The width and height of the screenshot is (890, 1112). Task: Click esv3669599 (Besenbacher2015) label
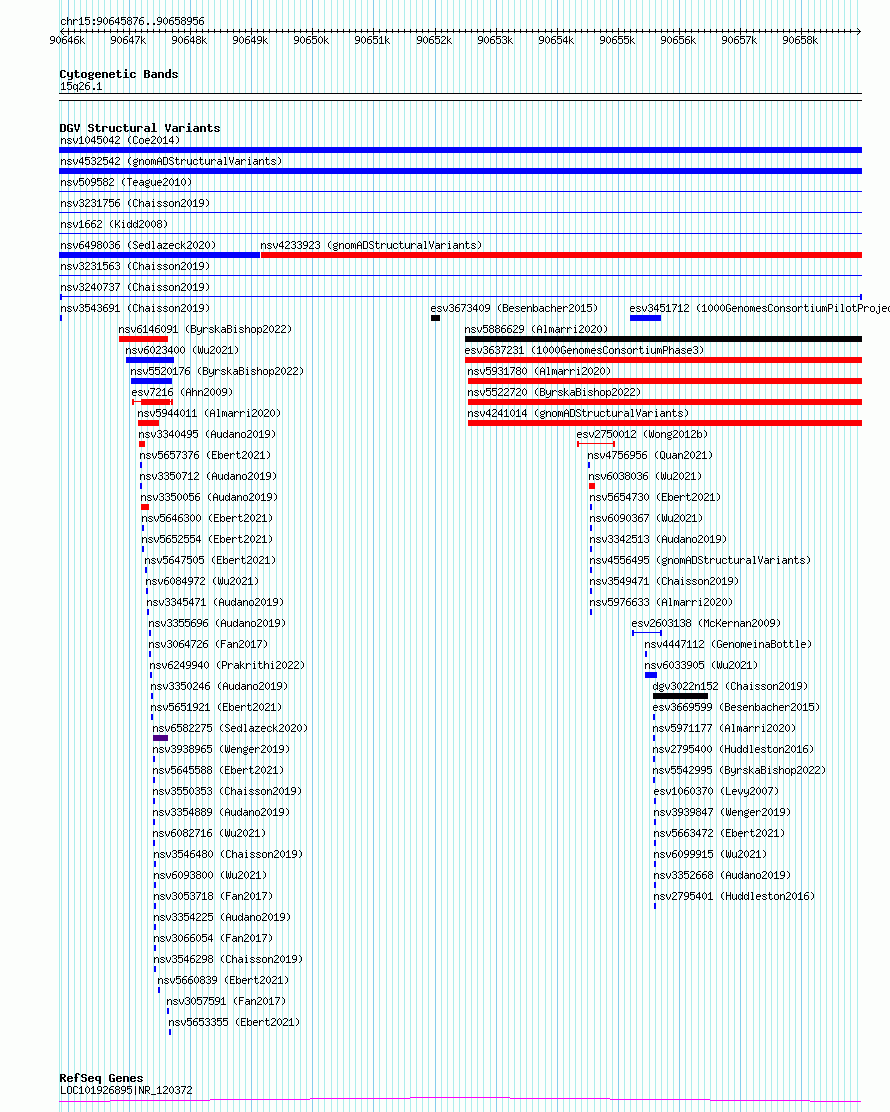pos(736,707)
